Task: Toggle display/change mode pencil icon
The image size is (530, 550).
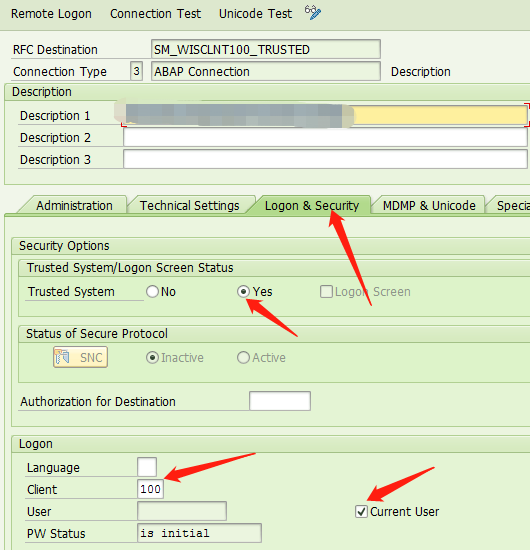Action: 313,13
